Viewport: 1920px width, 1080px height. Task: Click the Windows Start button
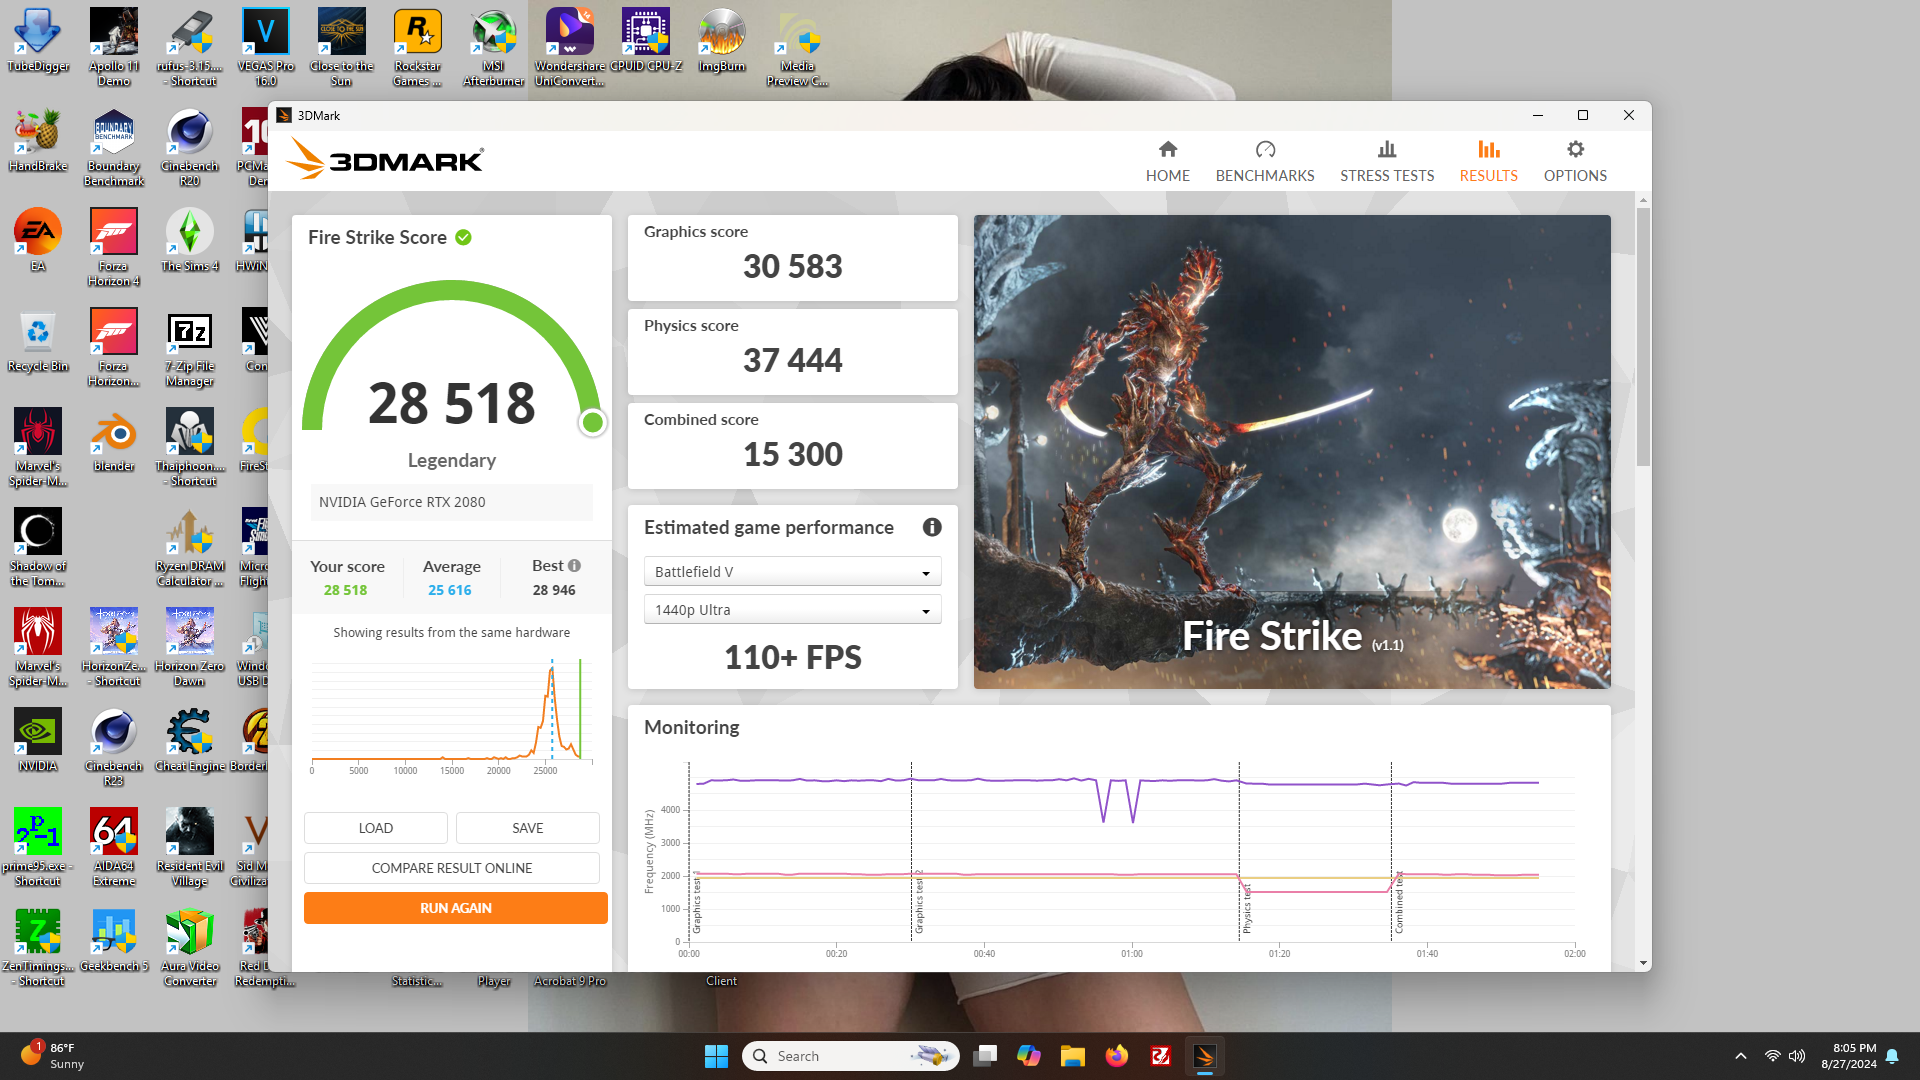coord(716,1056)
